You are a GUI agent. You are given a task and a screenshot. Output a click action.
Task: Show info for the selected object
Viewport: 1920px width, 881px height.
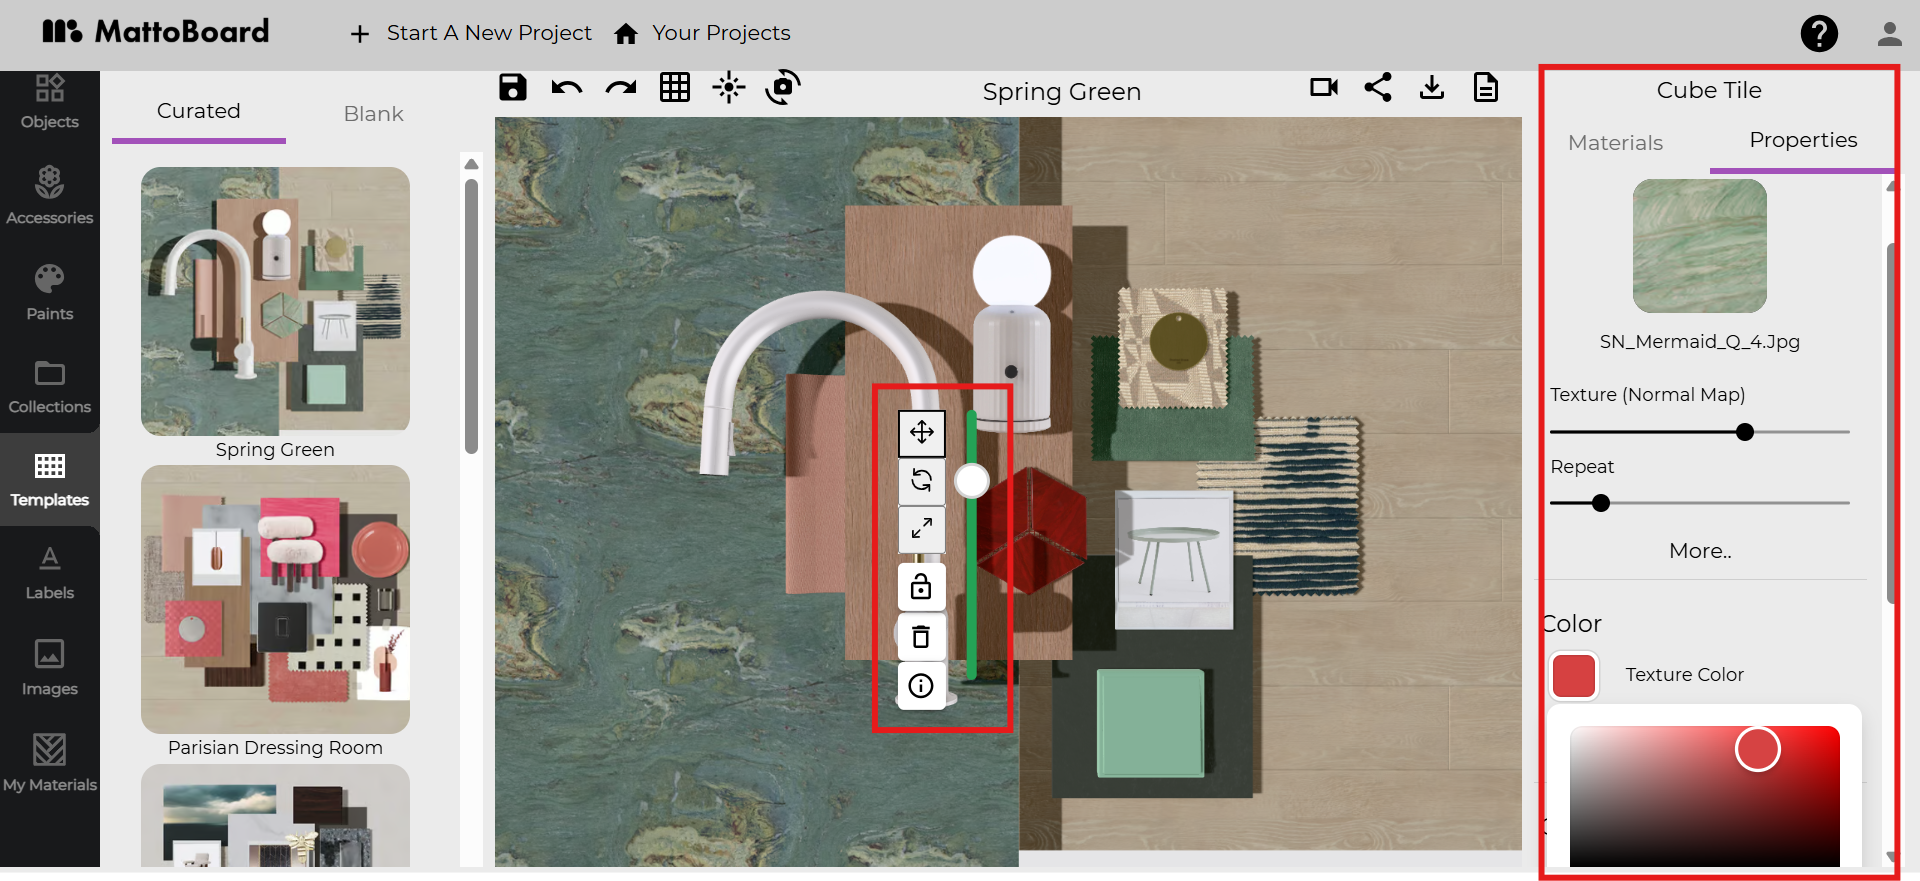[x=922, y=686]
